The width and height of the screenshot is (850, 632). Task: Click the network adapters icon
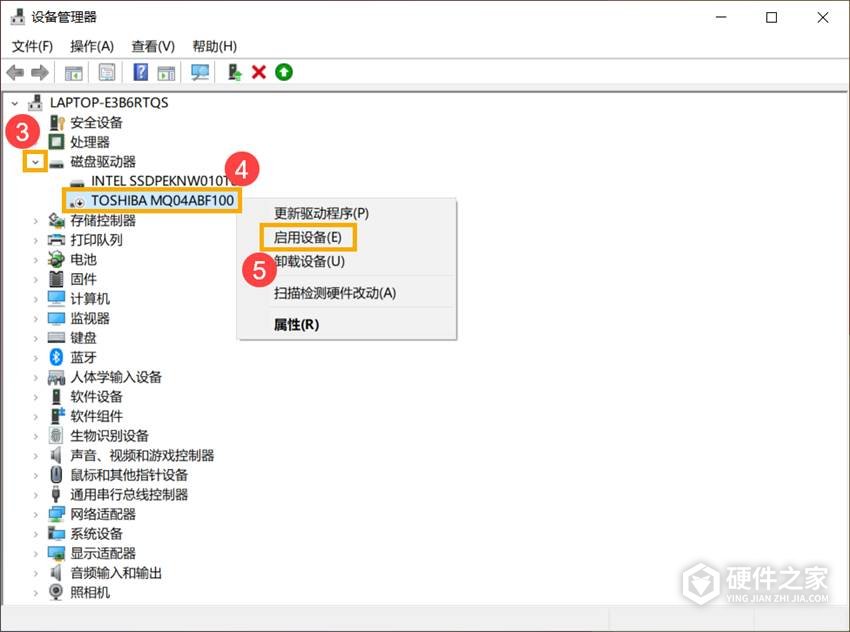pos(56,514)
